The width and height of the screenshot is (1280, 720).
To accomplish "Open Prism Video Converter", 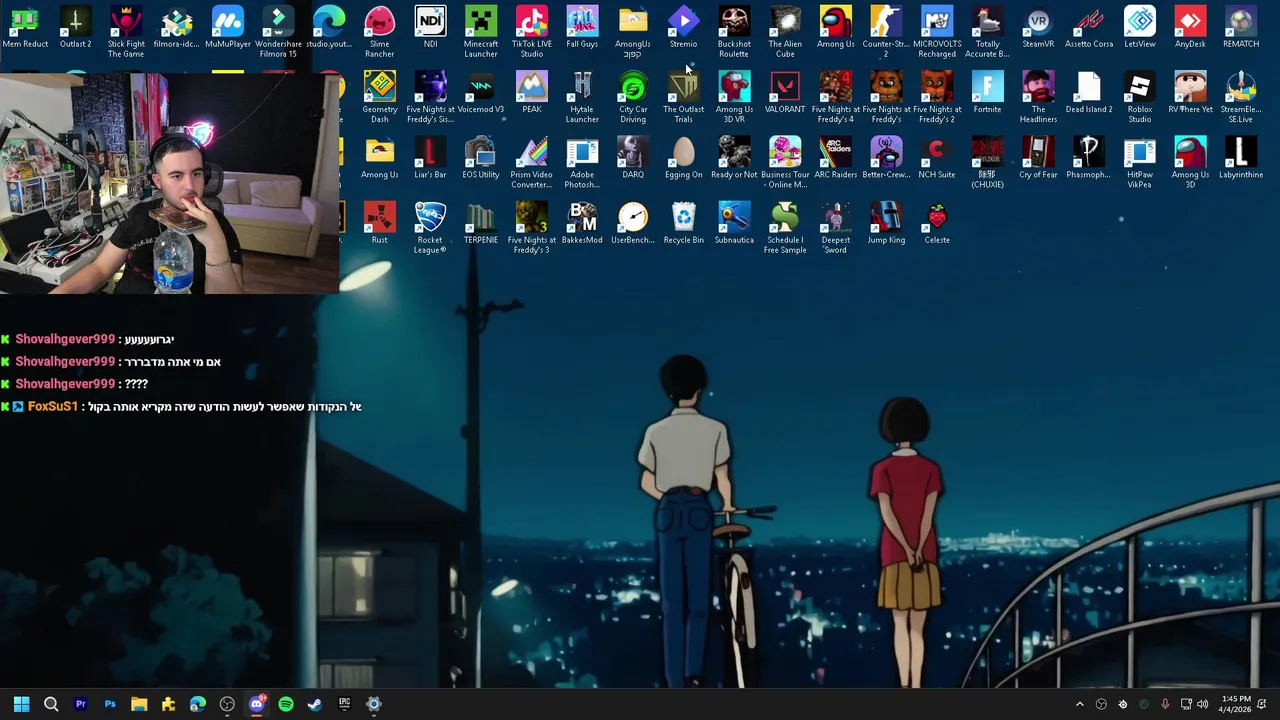I will coord(531,162).
